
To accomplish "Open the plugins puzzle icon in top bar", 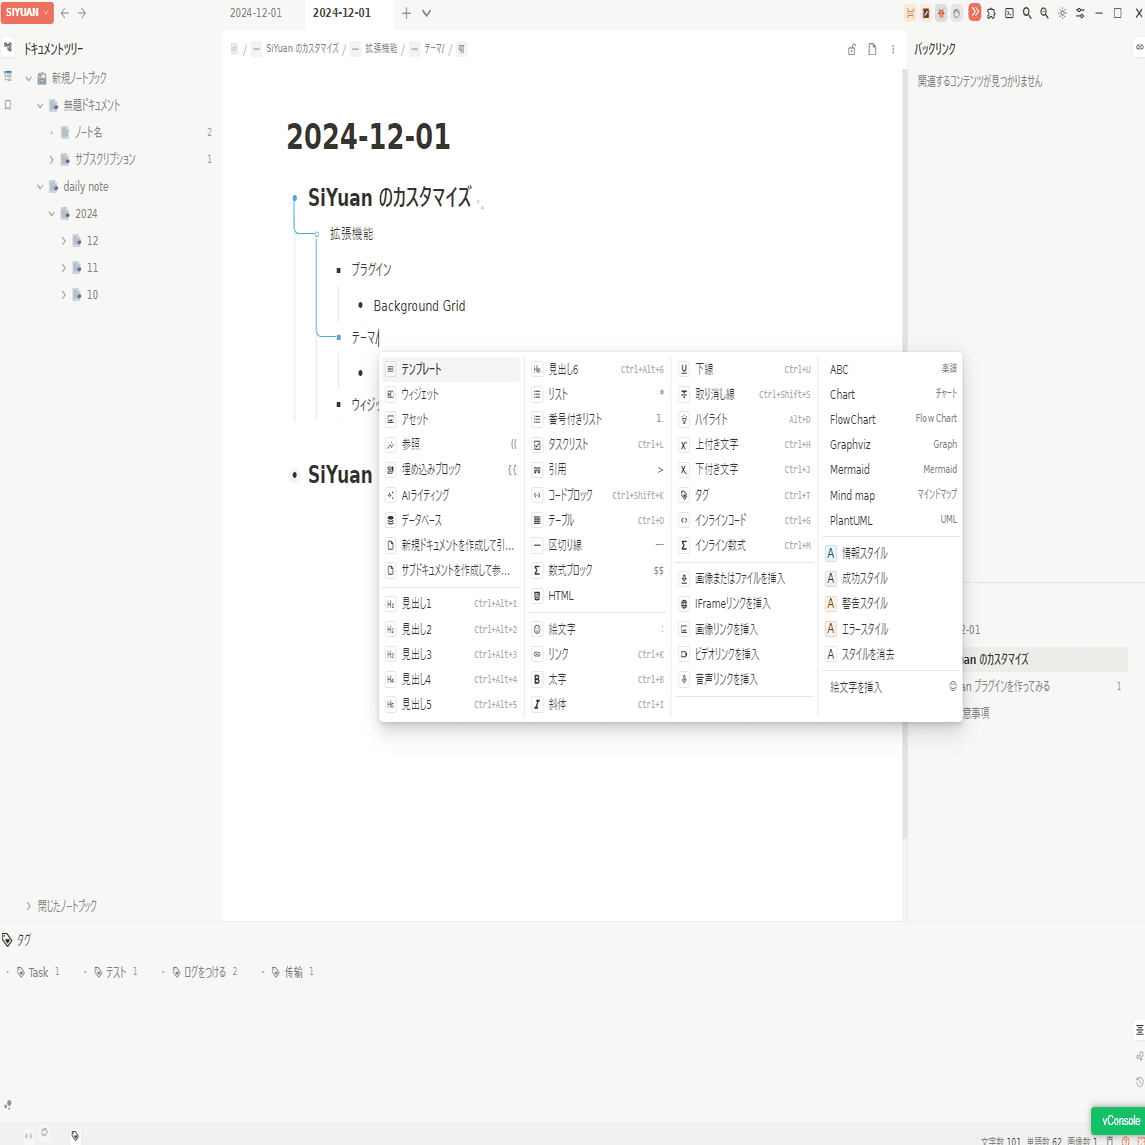I will [991, 13].
